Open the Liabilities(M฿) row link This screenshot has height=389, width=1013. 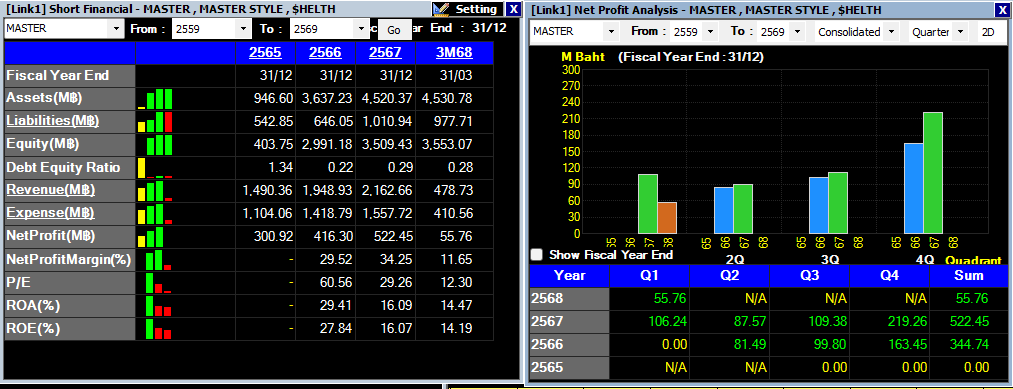pyautogui.click(x=53, y=121)
